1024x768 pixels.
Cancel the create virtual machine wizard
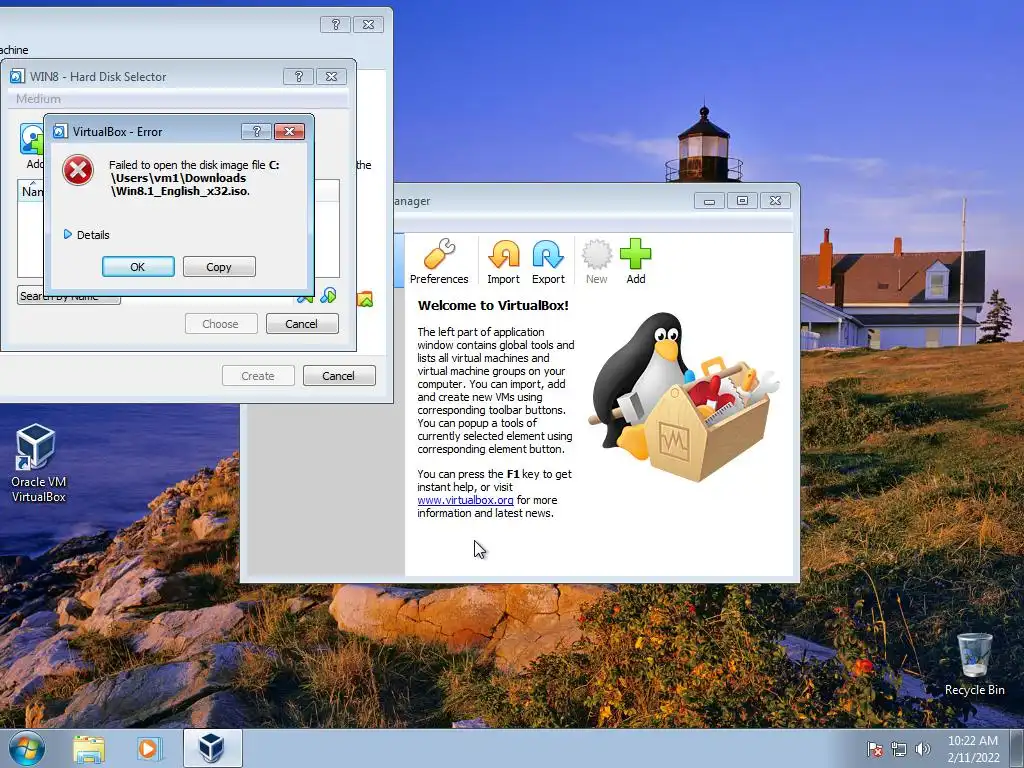click(338, 376)
